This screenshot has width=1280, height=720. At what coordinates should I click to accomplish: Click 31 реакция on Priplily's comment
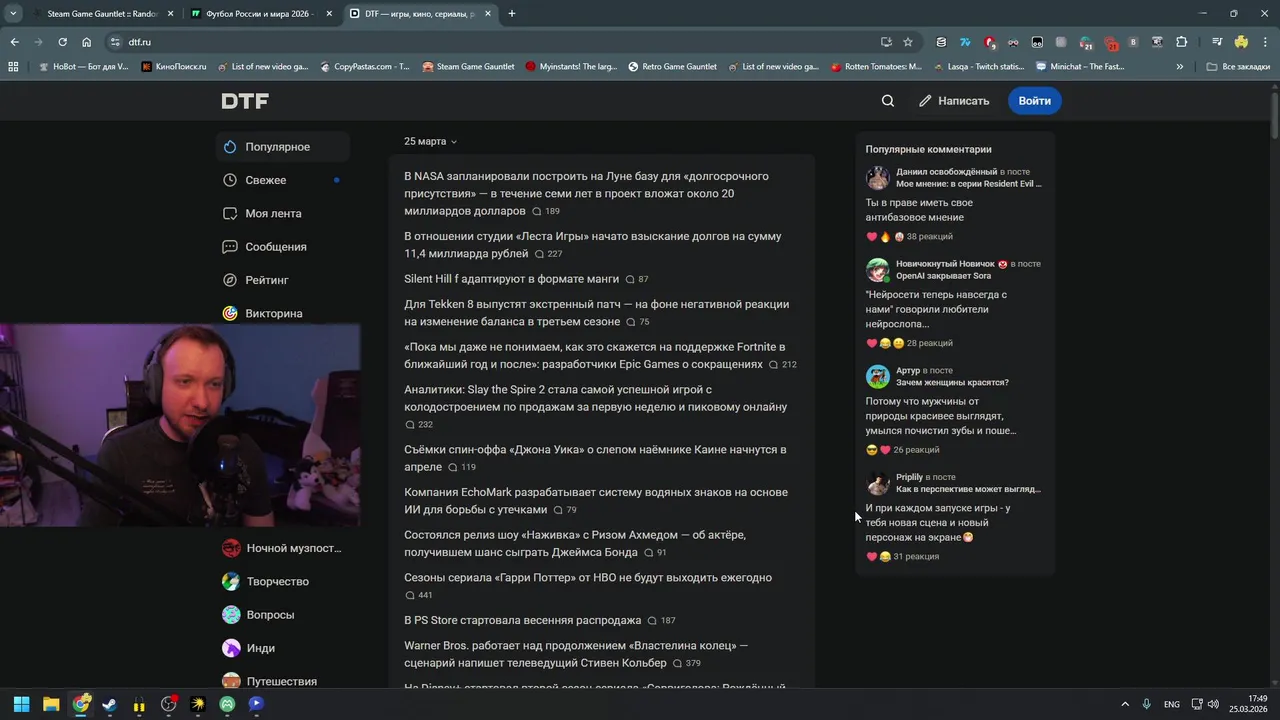click(x=916, y=557)
